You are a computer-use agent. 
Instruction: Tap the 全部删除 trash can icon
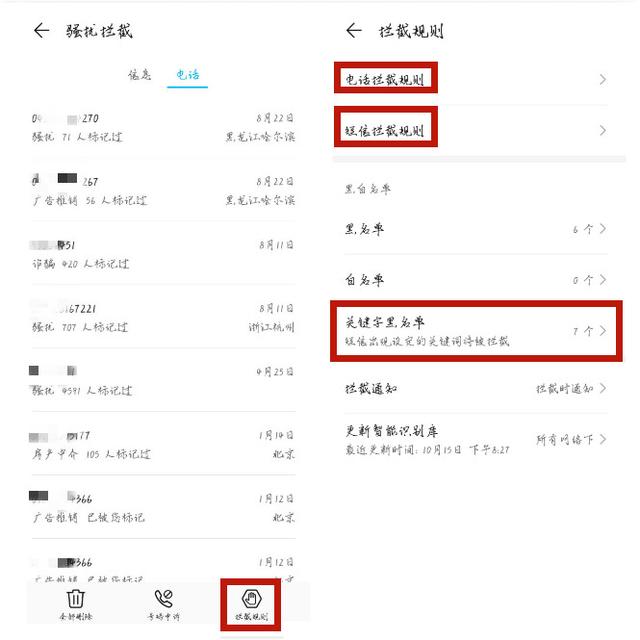click(x=76, y=598)
